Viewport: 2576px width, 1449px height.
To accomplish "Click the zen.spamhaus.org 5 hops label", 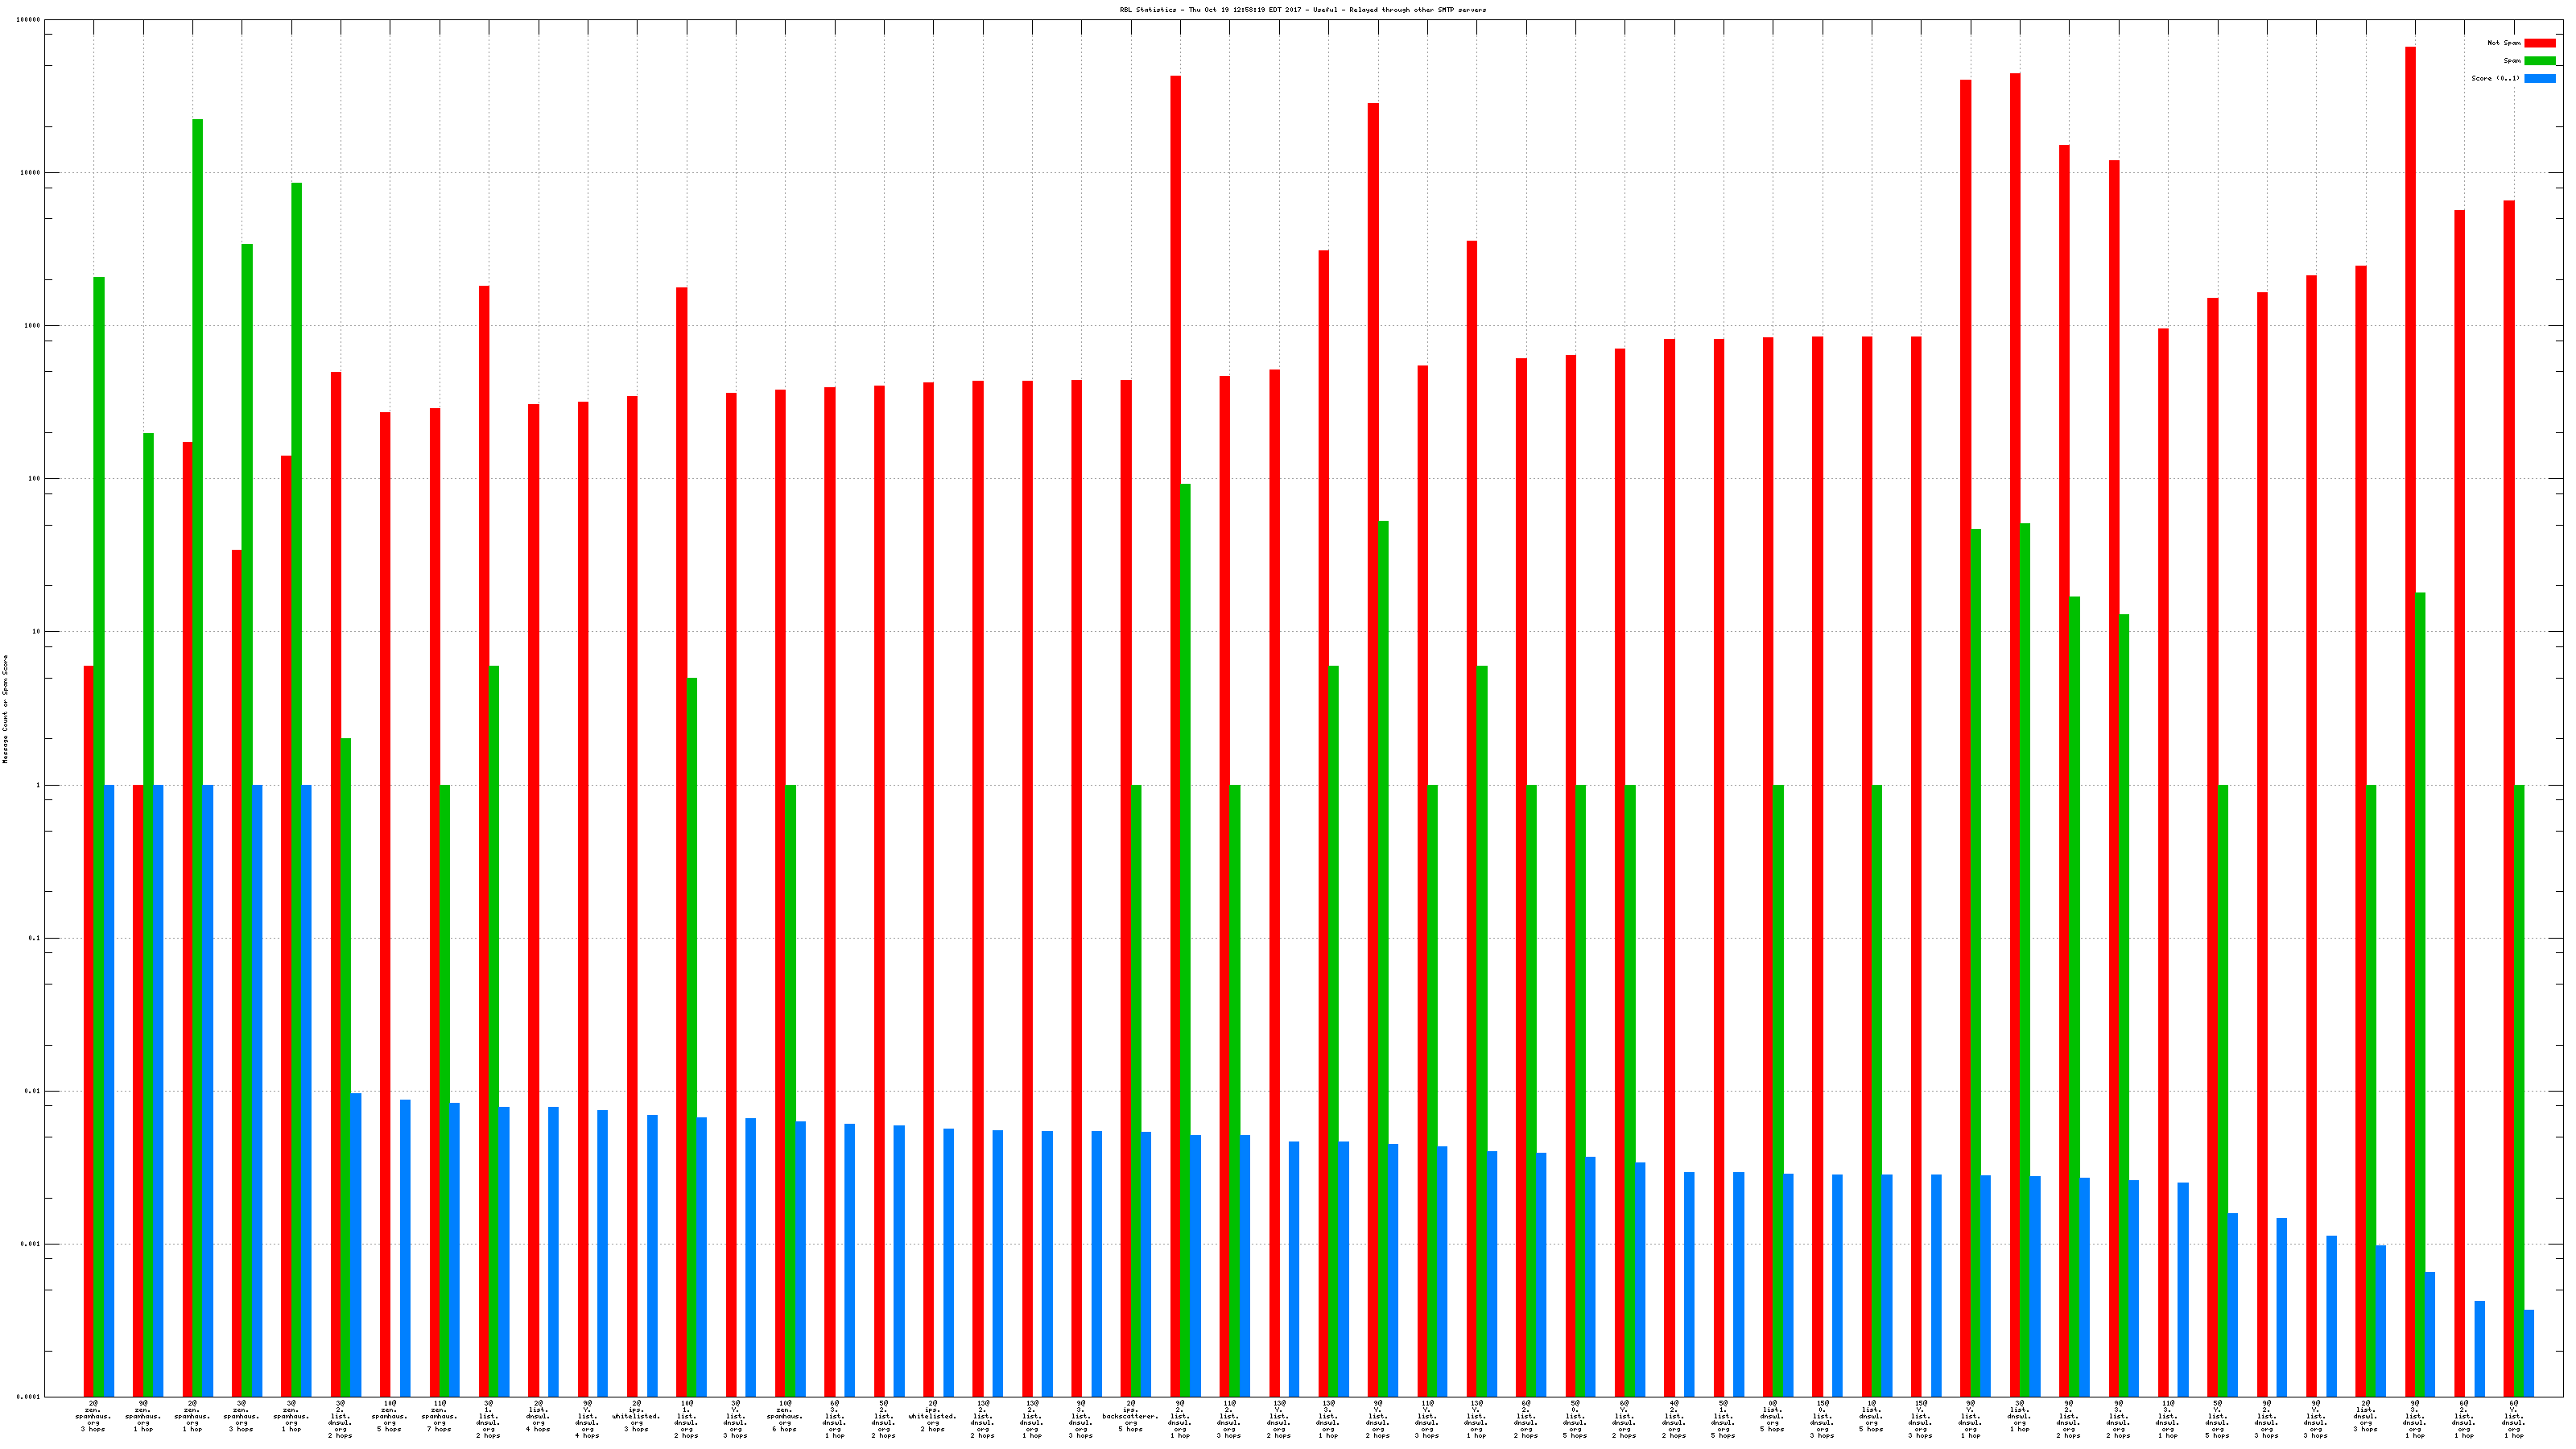I will 389,1416.
